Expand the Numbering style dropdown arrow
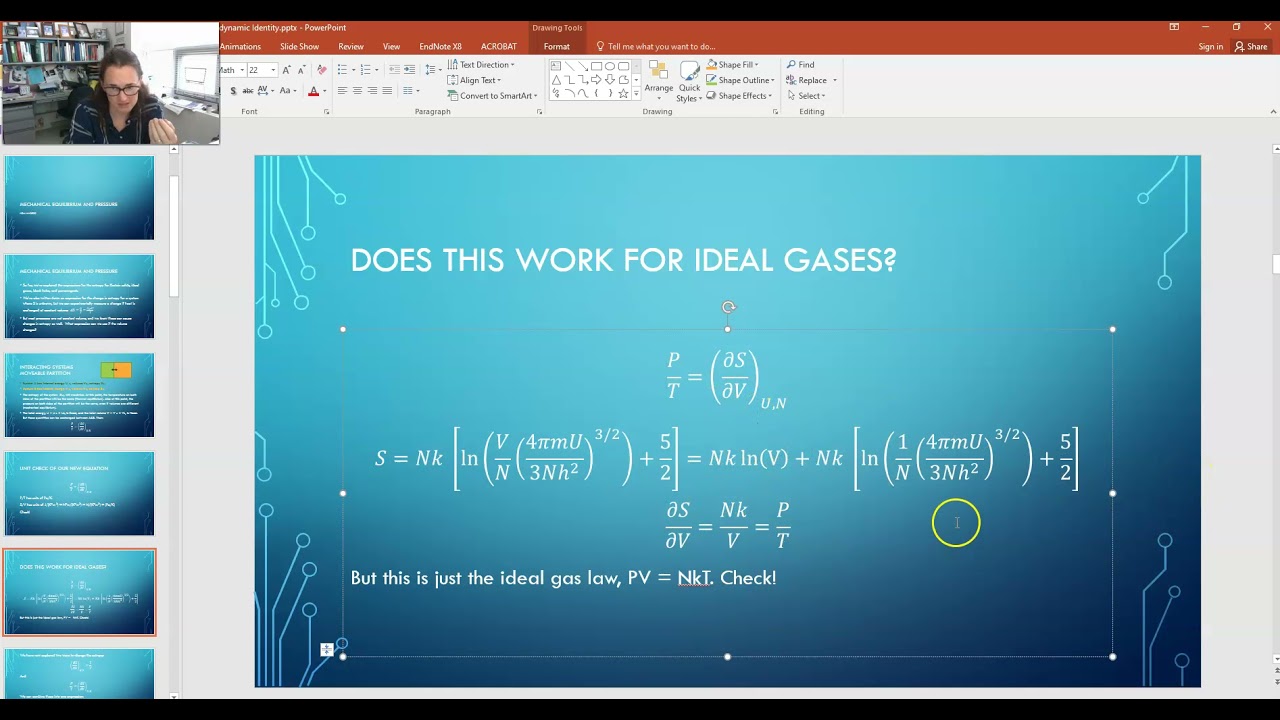The width and height of the screenshot is (1280, 720). pos(377,70)
